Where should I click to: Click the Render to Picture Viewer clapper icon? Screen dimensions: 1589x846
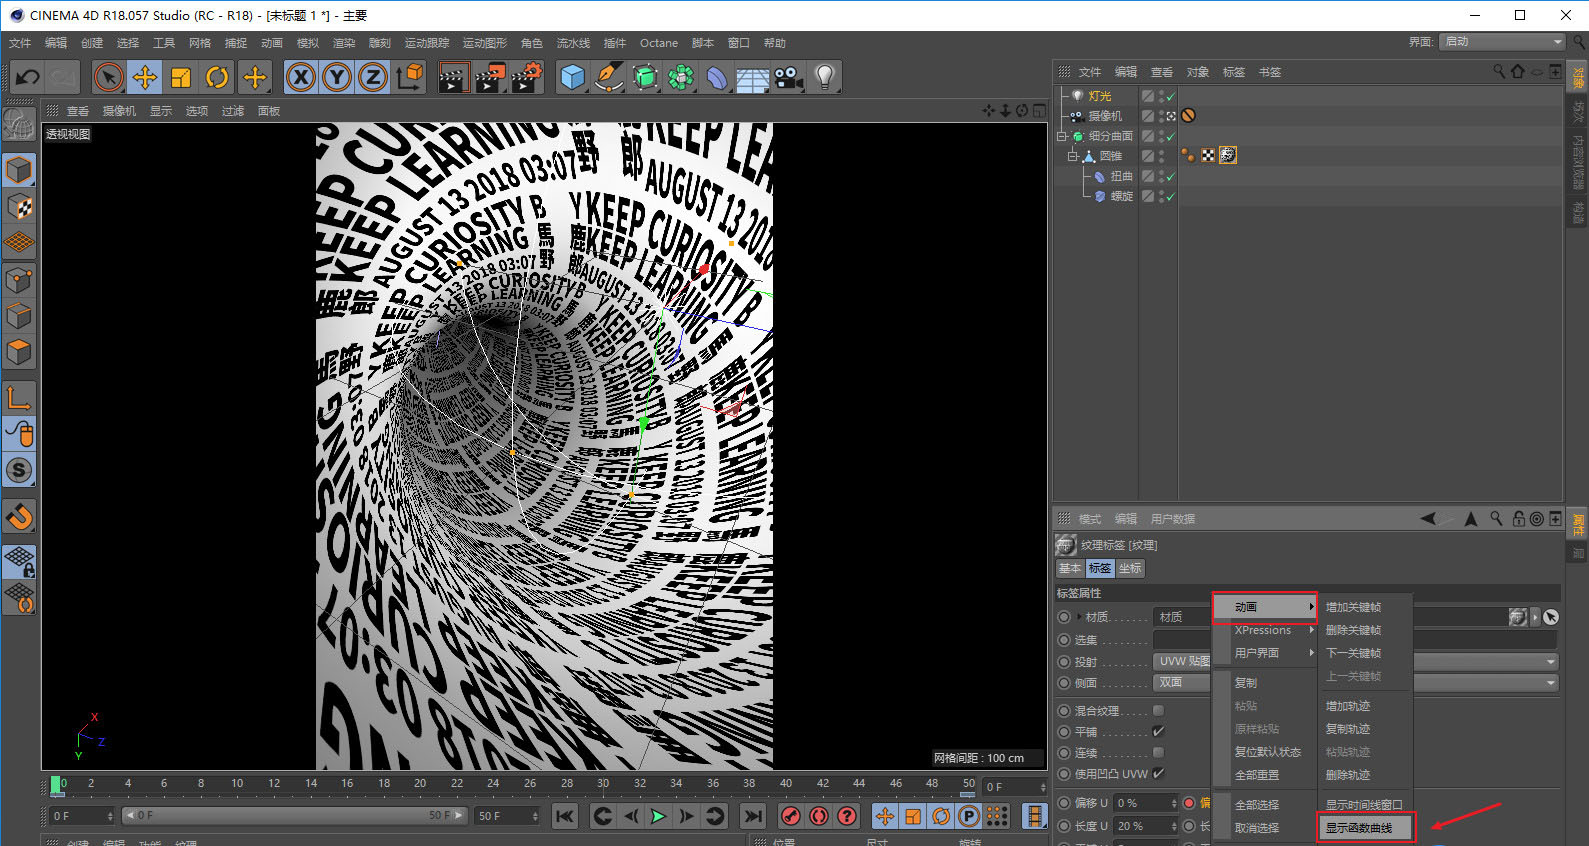[490, 77]
